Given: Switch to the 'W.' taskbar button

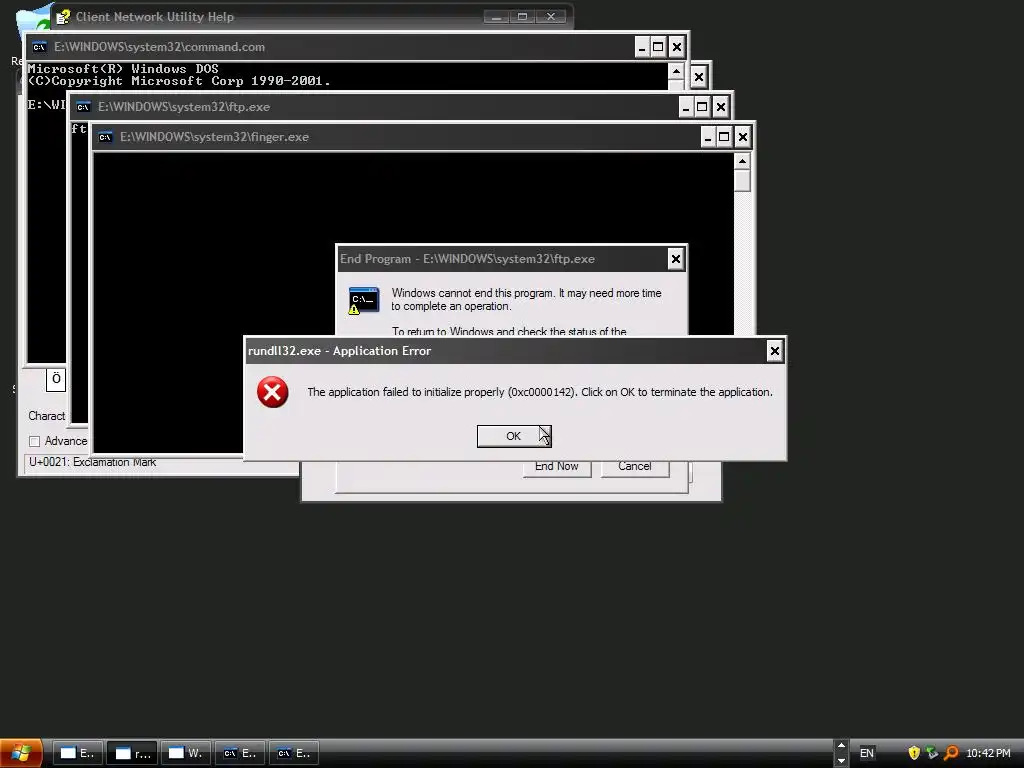Looking at the screenshot, I should pos(185,753).
